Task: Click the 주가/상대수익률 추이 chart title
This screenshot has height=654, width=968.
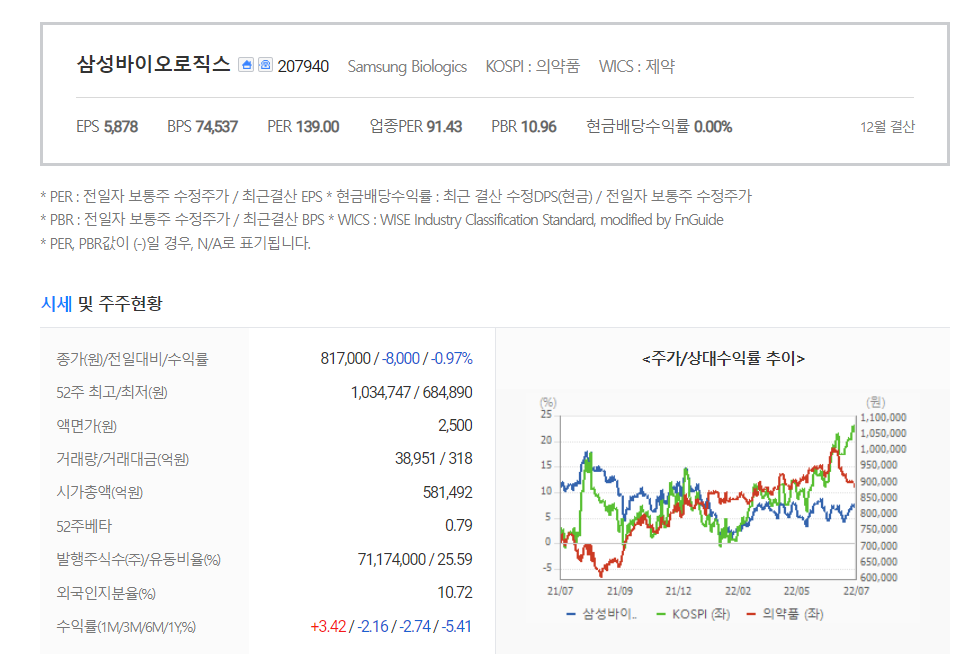Action: click(723, 358)
